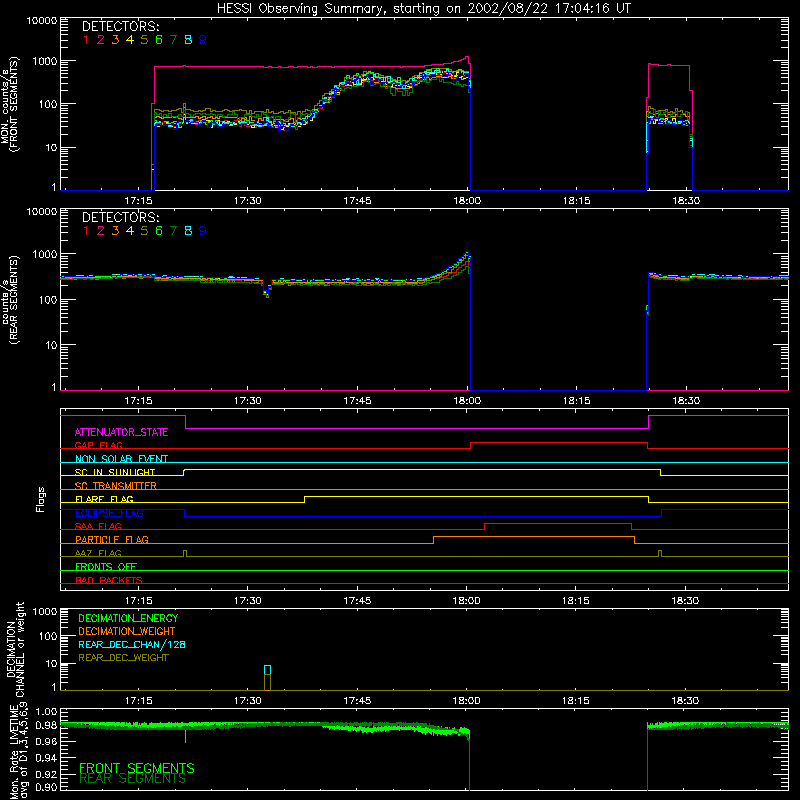Click FRONT SEGMENTS label in livetime panel

click(137, 768)
